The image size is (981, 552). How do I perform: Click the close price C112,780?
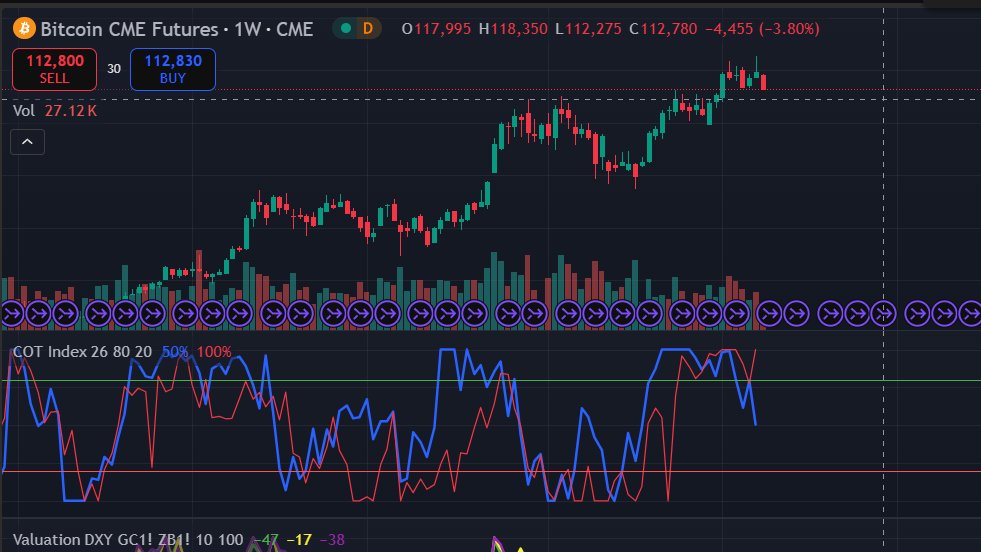pos(663,29)
